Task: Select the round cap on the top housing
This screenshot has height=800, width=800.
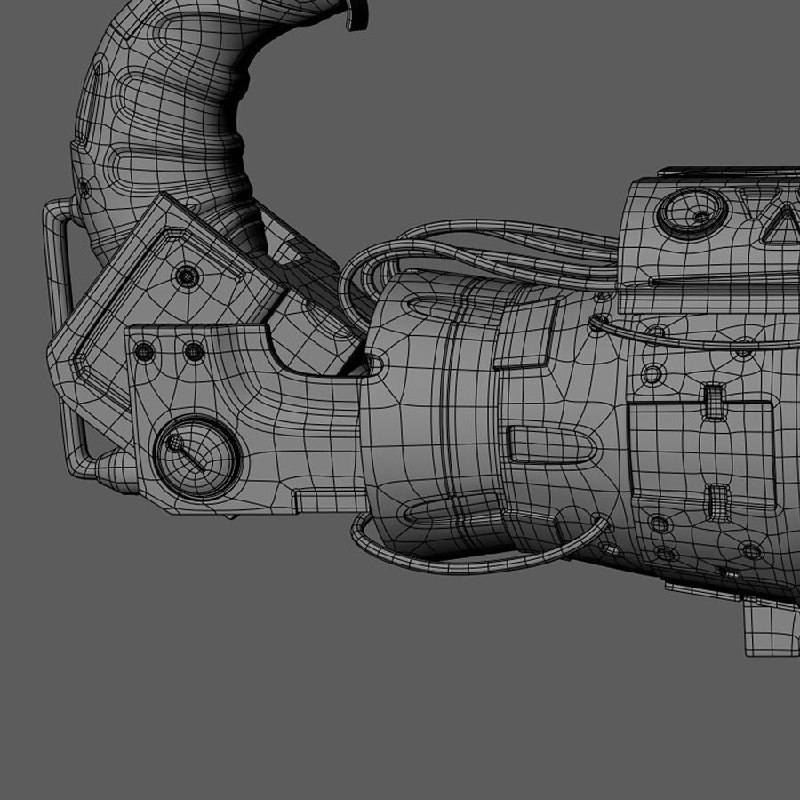Action: click(692, 213)
